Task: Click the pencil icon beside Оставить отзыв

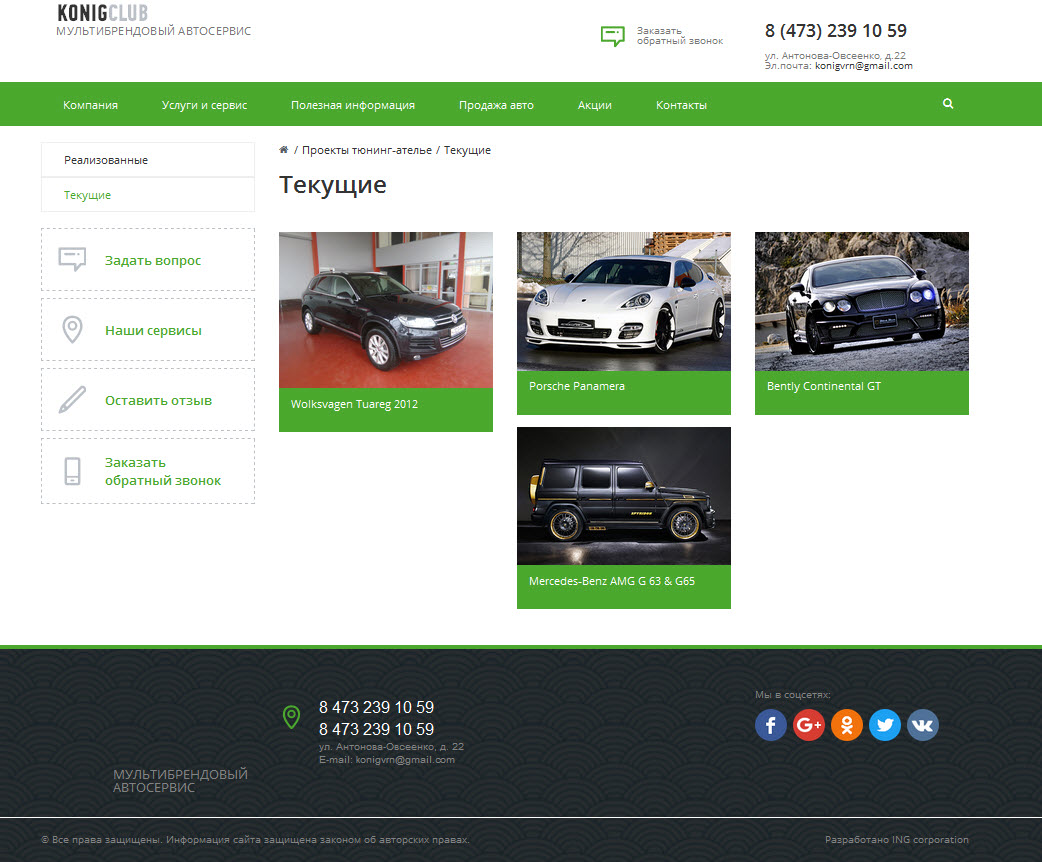Action: pos(72,399)
